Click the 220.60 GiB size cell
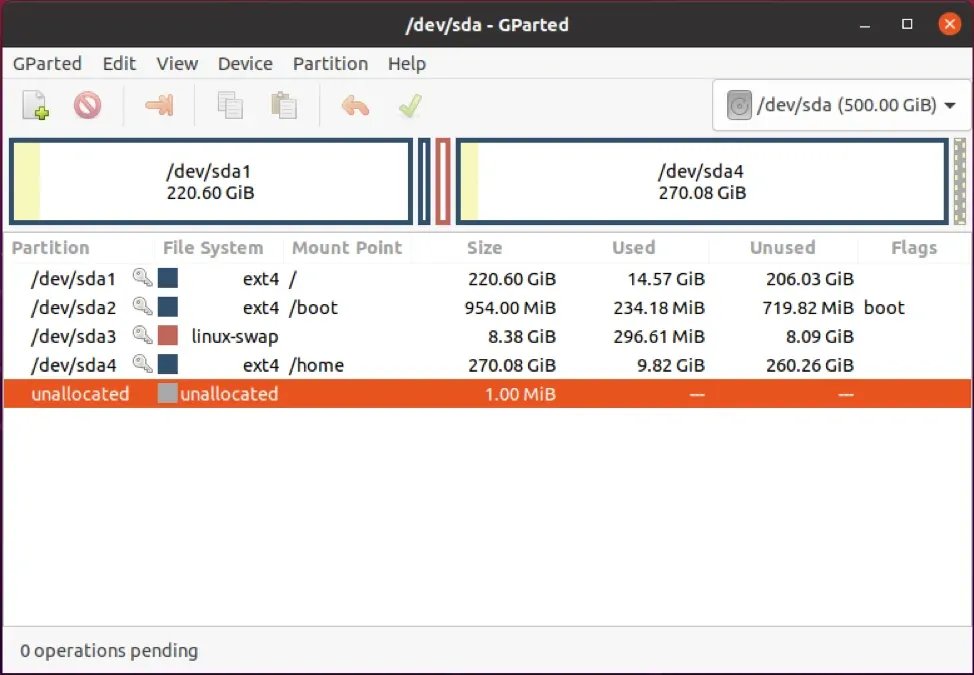This screenshot has height=675, width=974. pos(512,279)
